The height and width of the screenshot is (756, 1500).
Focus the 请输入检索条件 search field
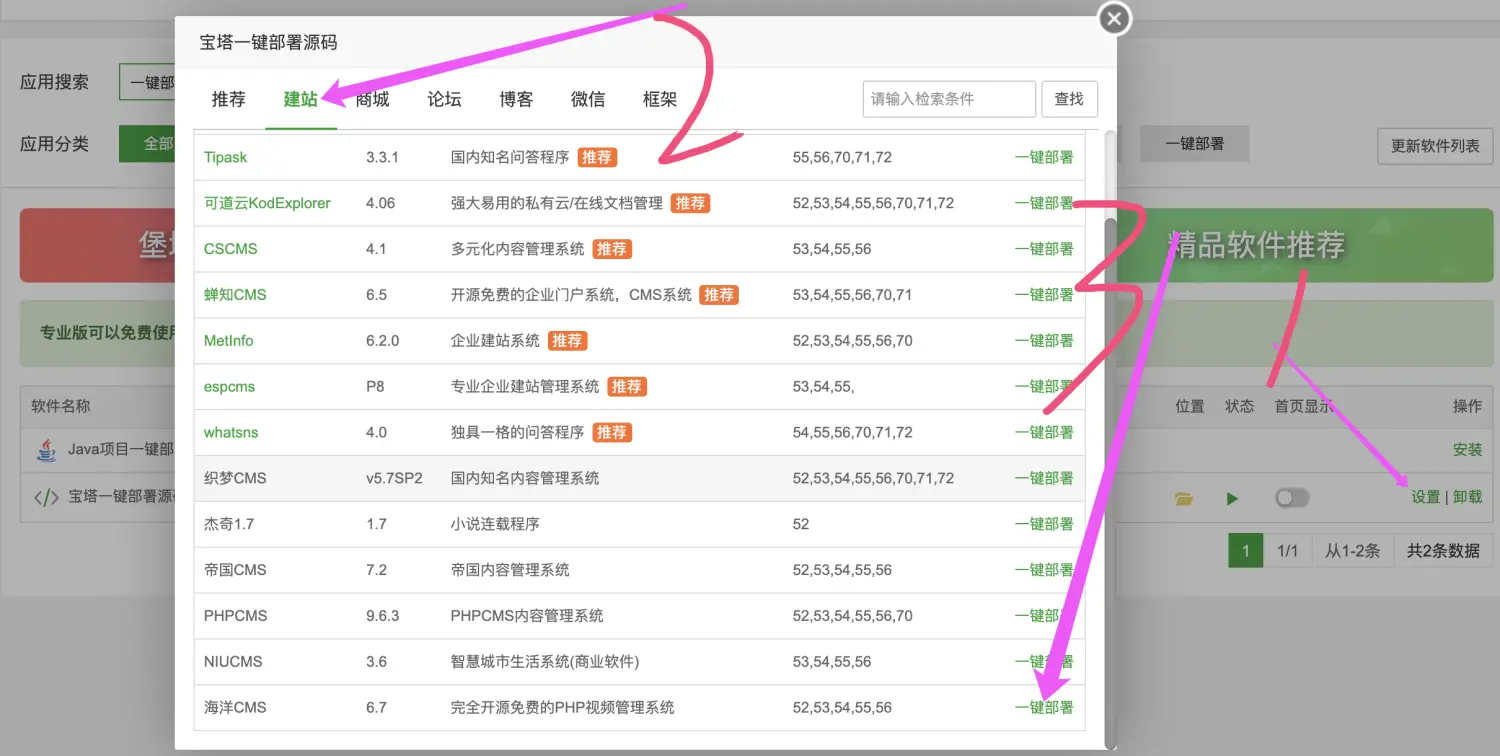(949, 99)
